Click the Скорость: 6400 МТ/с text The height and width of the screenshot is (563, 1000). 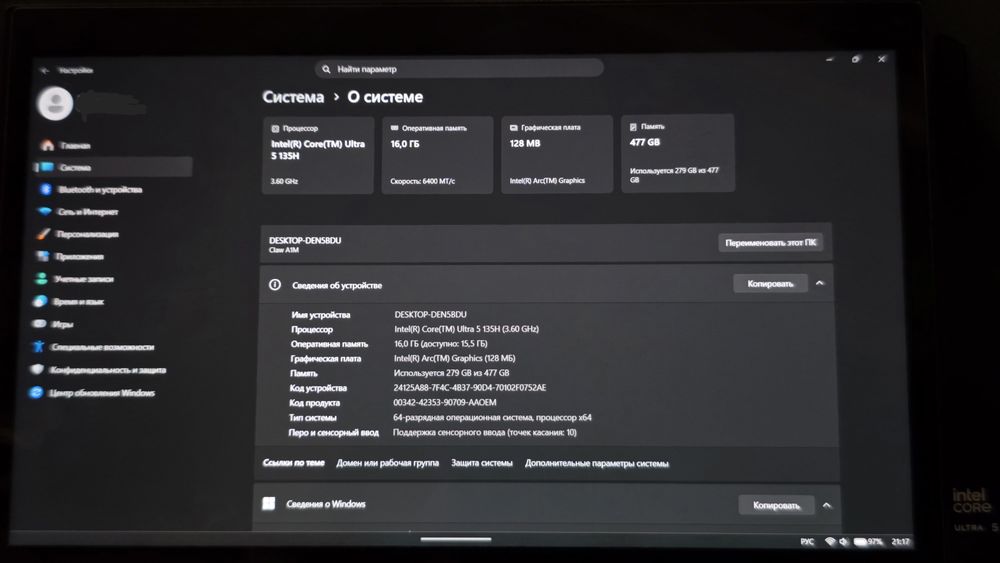[x=423, y=181]
